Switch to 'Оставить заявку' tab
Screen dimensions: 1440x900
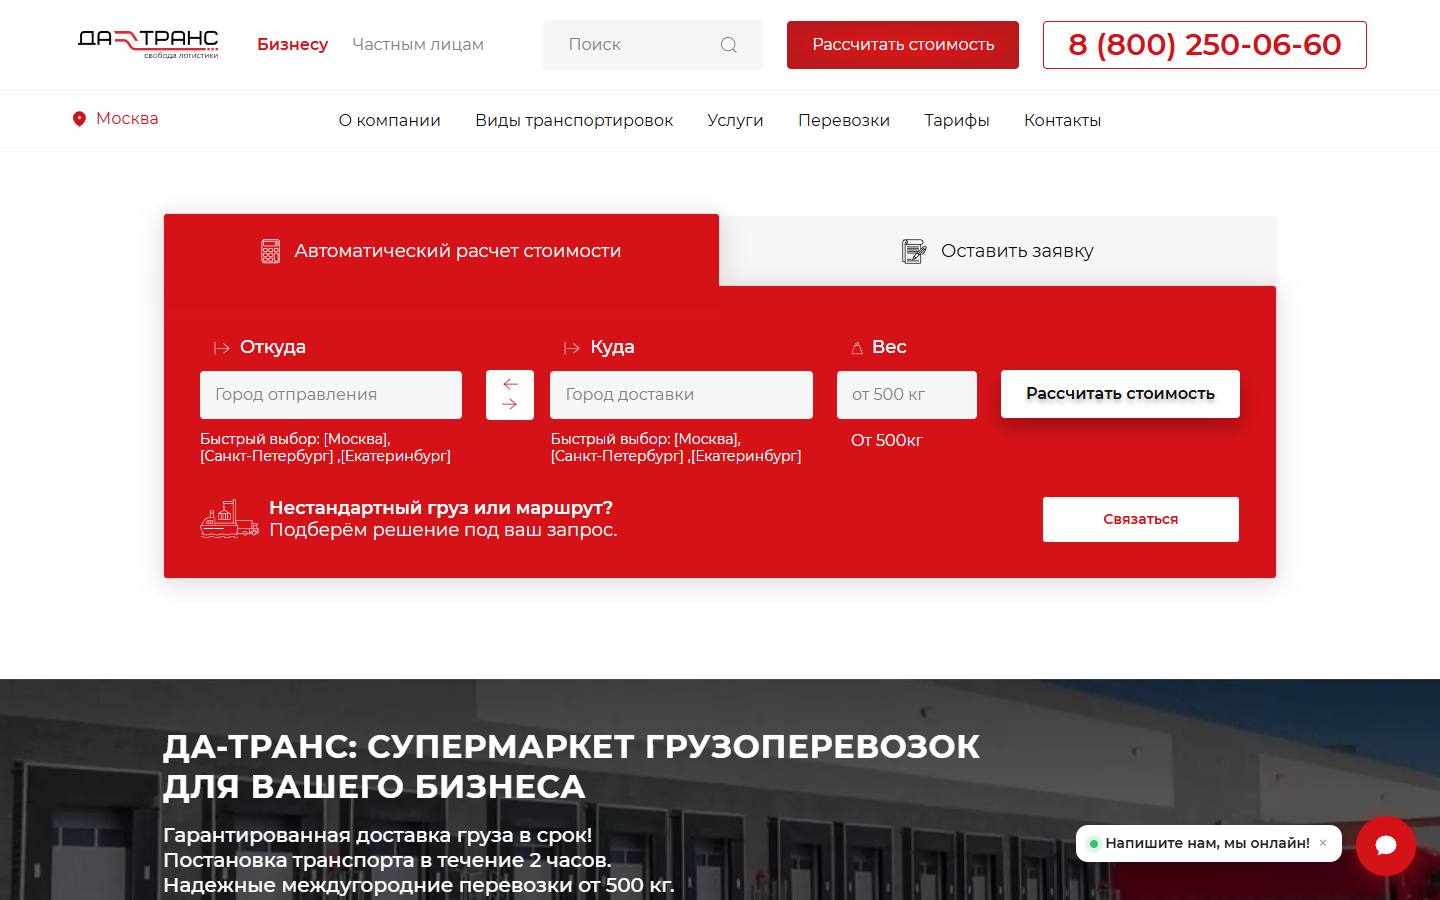pyautogui.click(x=997, y=251)
